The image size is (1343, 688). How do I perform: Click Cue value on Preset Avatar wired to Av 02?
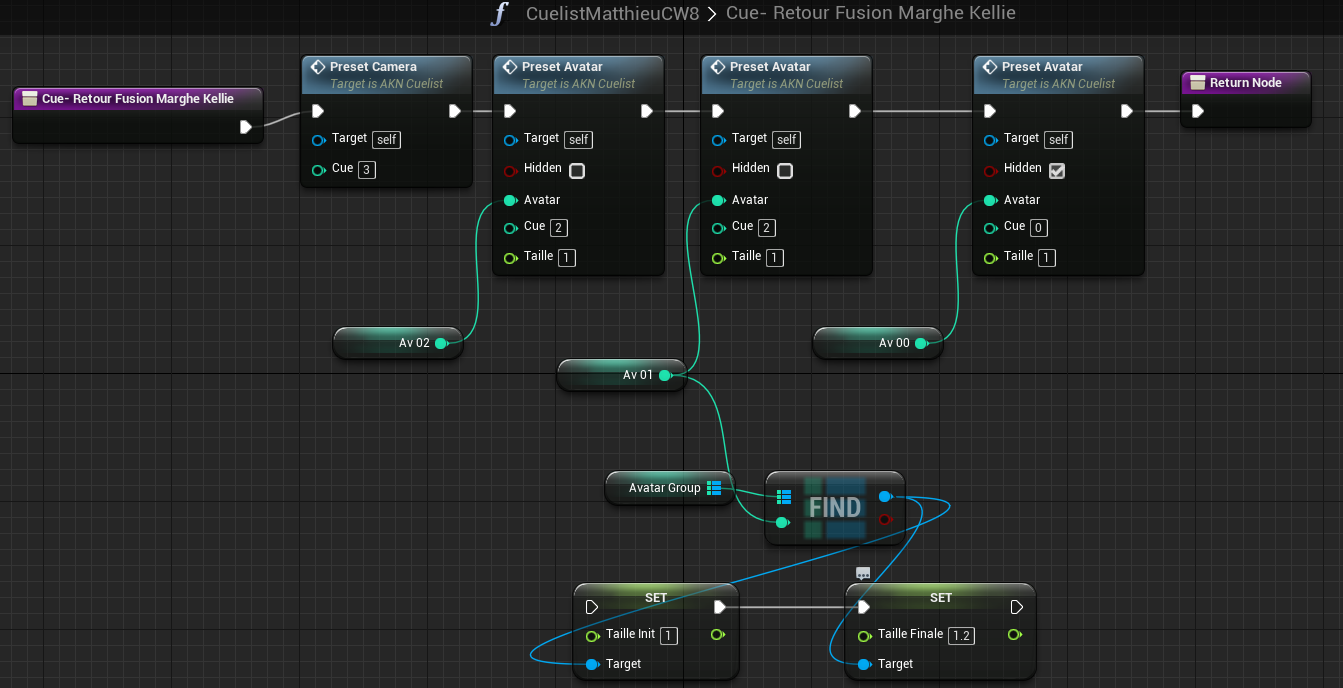click(x=559, y=228)
